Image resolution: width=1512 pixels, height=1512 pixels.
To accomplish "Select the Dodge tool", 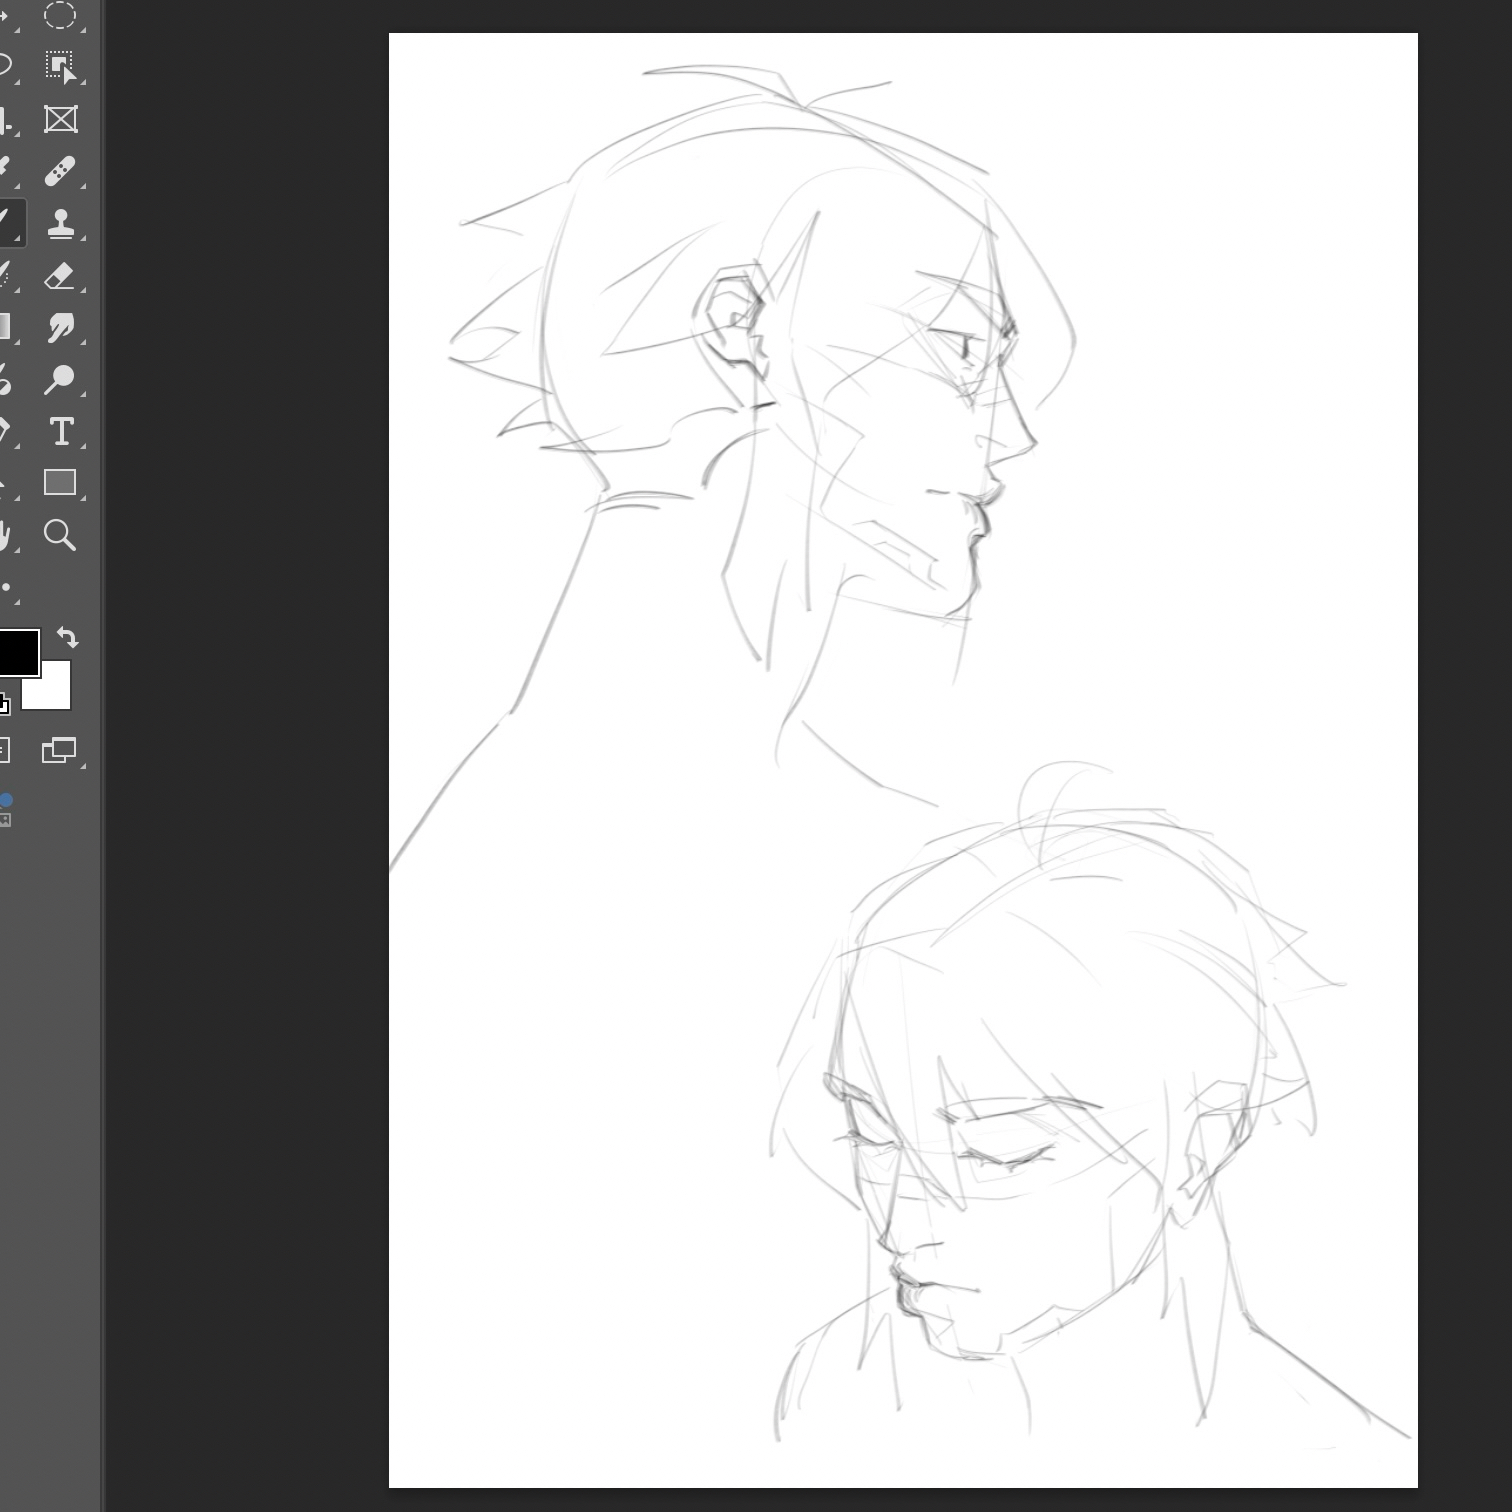I will coord(60,379).
